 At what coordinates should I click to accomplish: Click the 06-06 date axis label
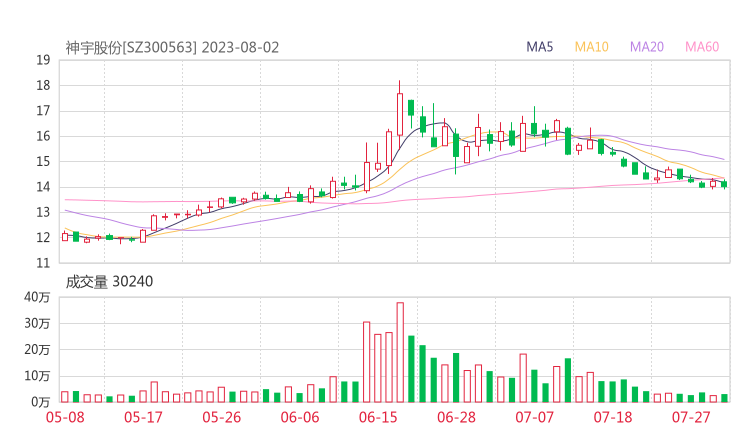coord(300,417)
